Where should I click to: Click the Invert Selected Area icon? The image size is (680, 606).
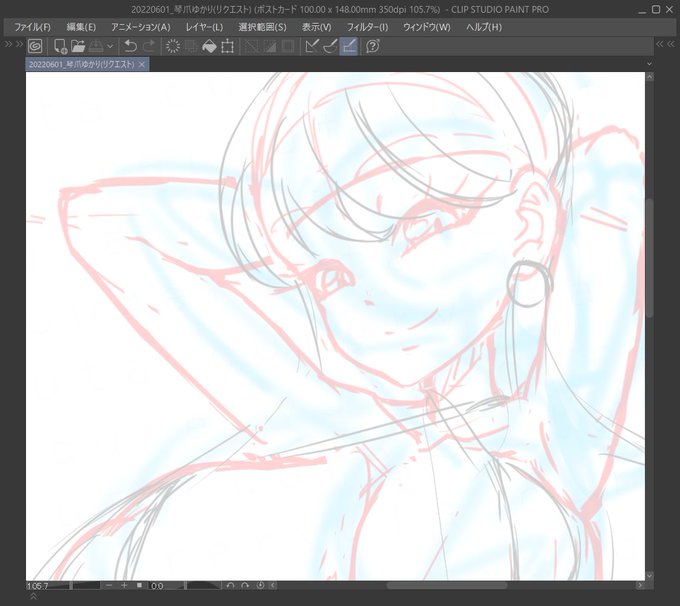pyautogui.click(x=269, y=46)
